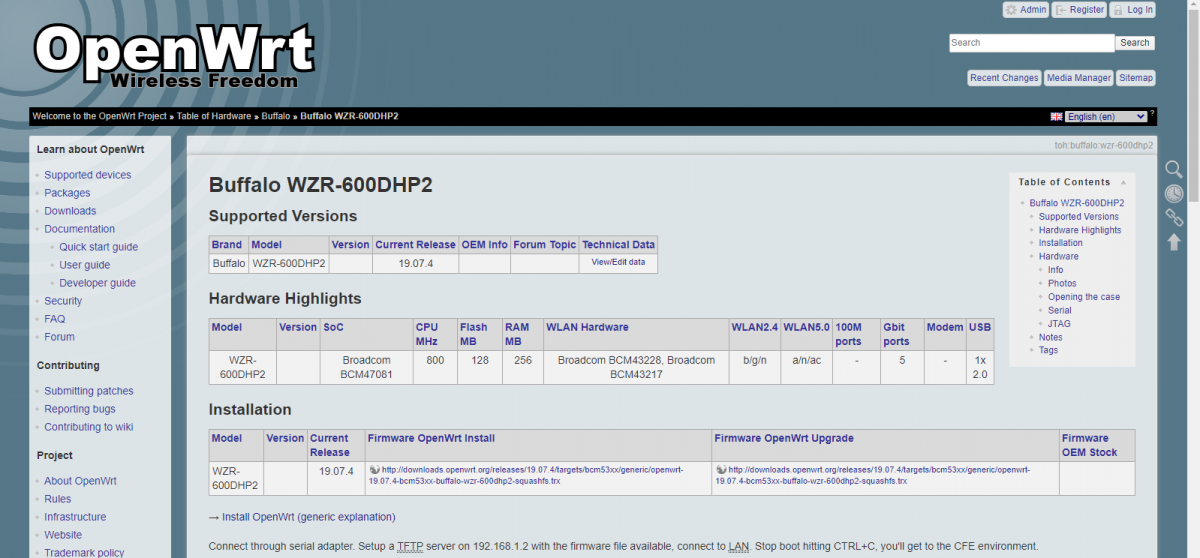Viewport: 1200px width, 558px height.
Task: Click the magnifier Show pagesource icon
Action: click(1174, 169)
